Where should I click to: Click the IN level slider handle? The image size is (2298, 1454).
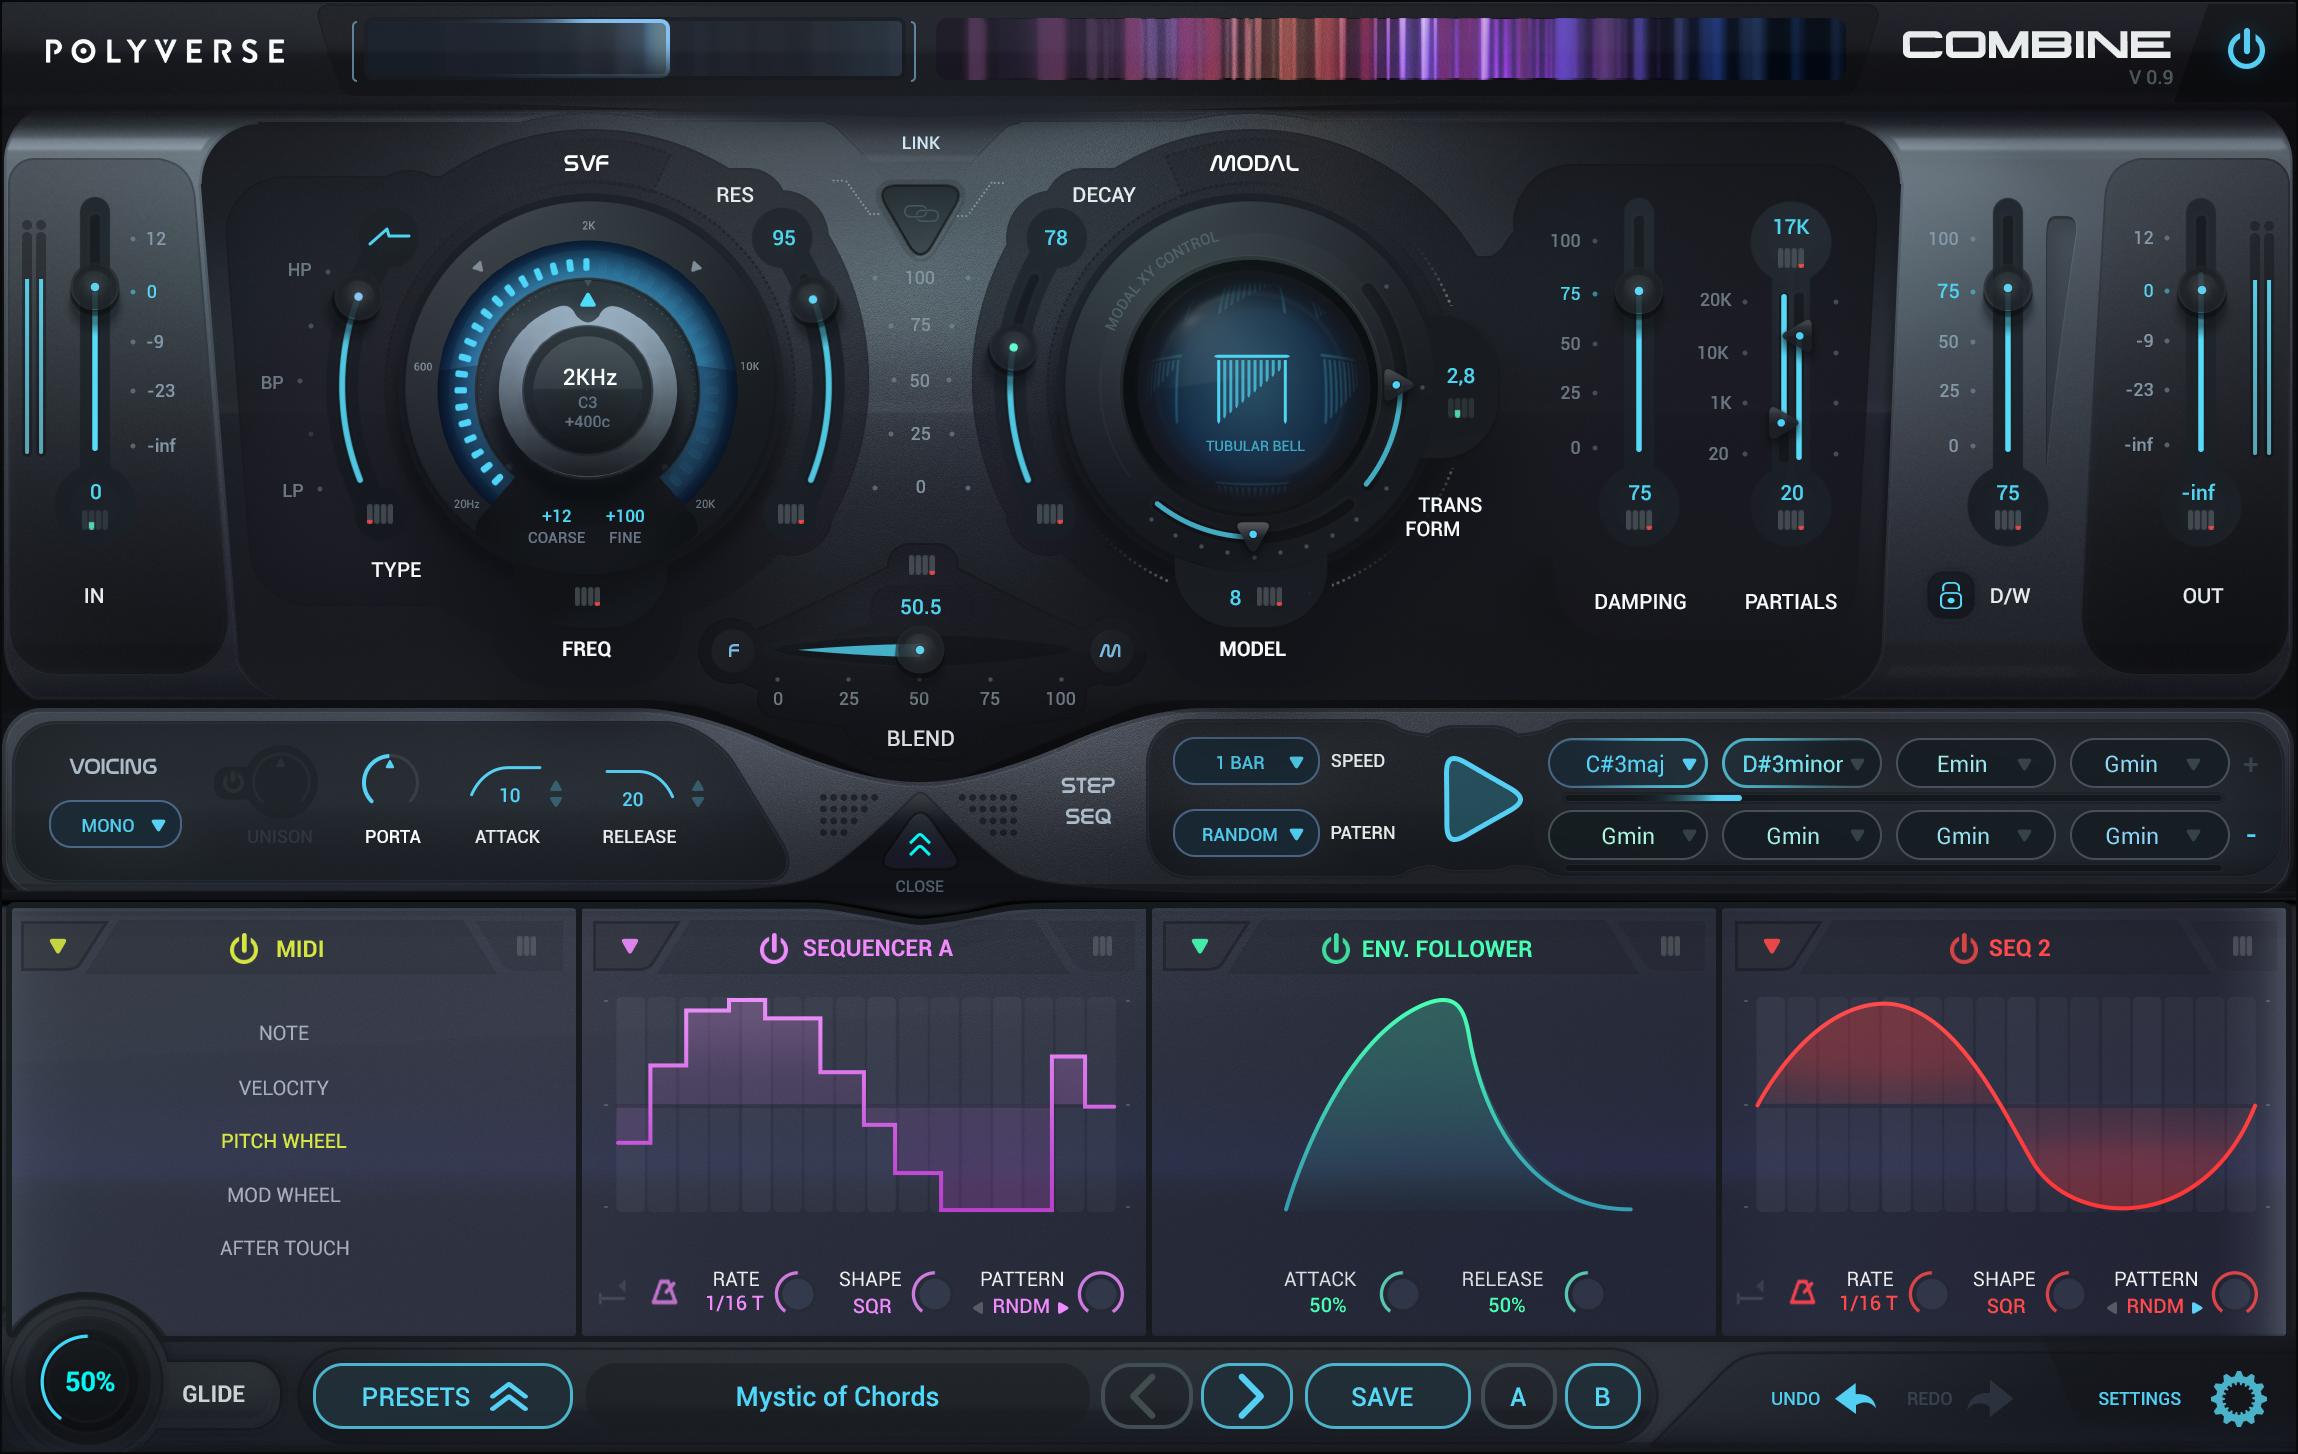tap(95, 288)
